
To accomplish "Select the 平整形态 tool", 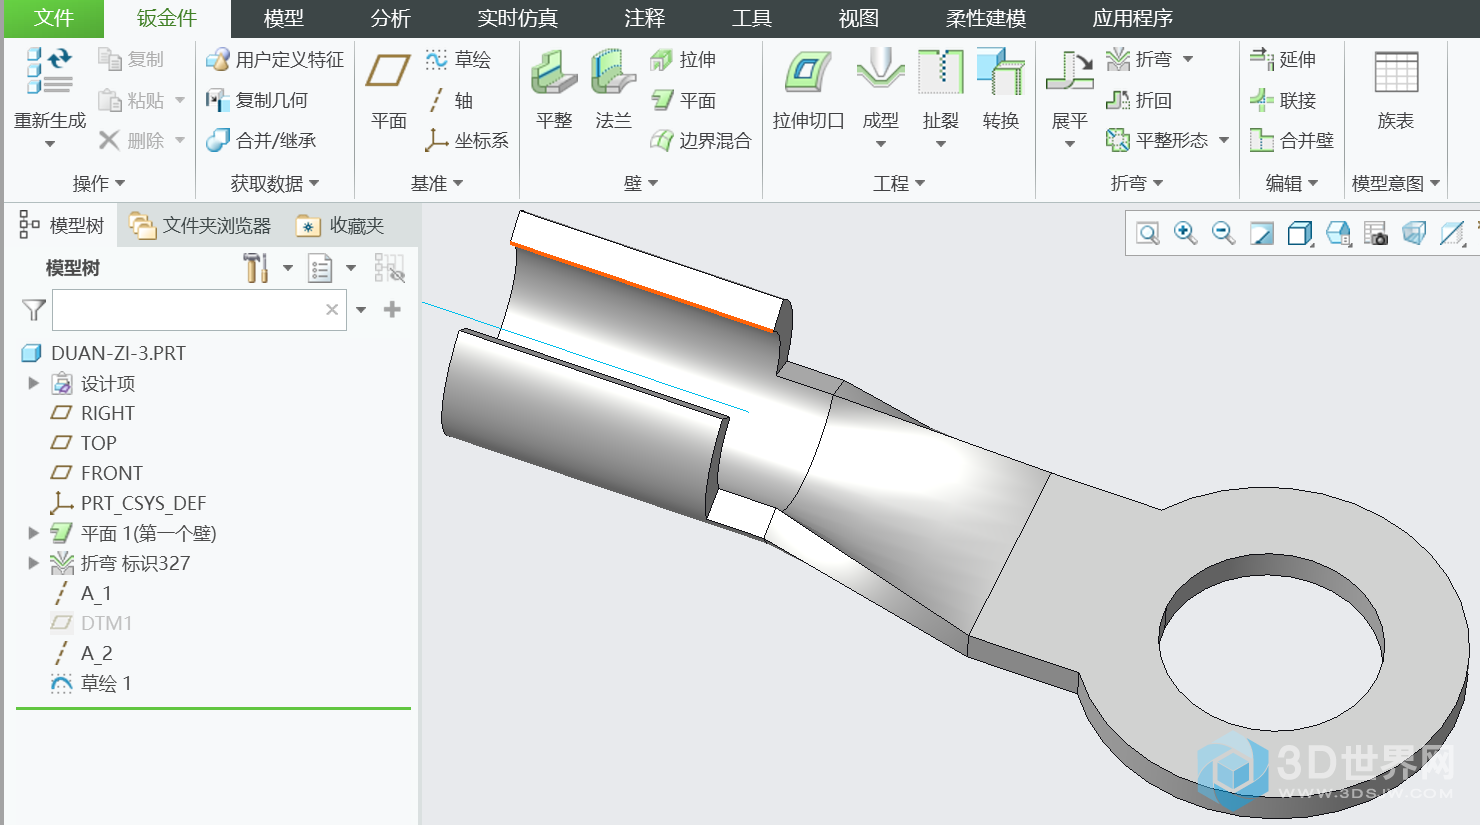I will pos(1157,140).
